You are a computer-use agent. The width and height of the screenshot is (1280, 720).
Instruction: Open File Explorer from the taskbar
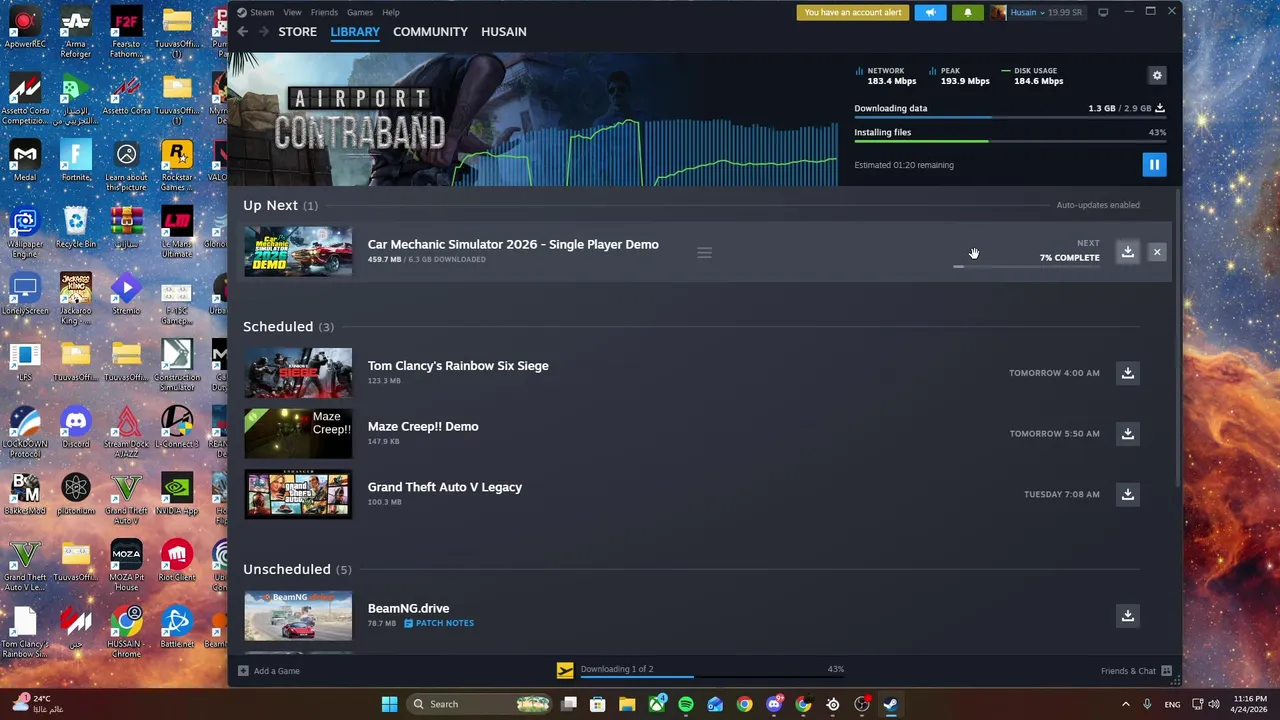627,704
